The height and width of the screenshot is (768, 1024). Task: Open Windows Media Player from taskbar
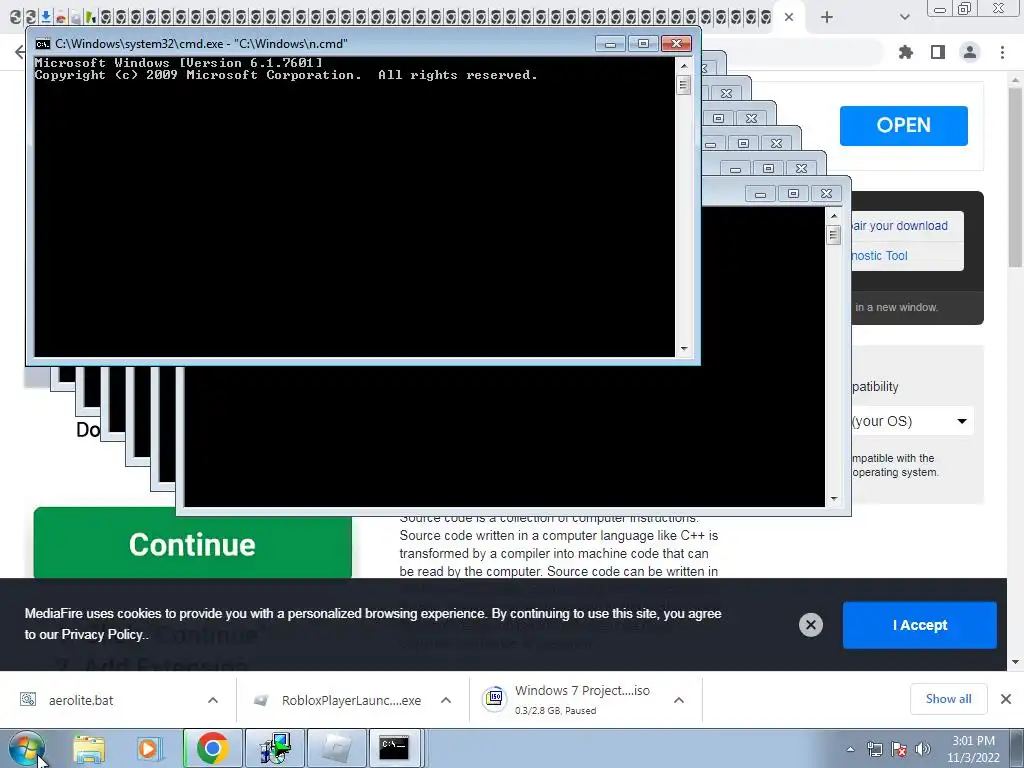point(149,748)
